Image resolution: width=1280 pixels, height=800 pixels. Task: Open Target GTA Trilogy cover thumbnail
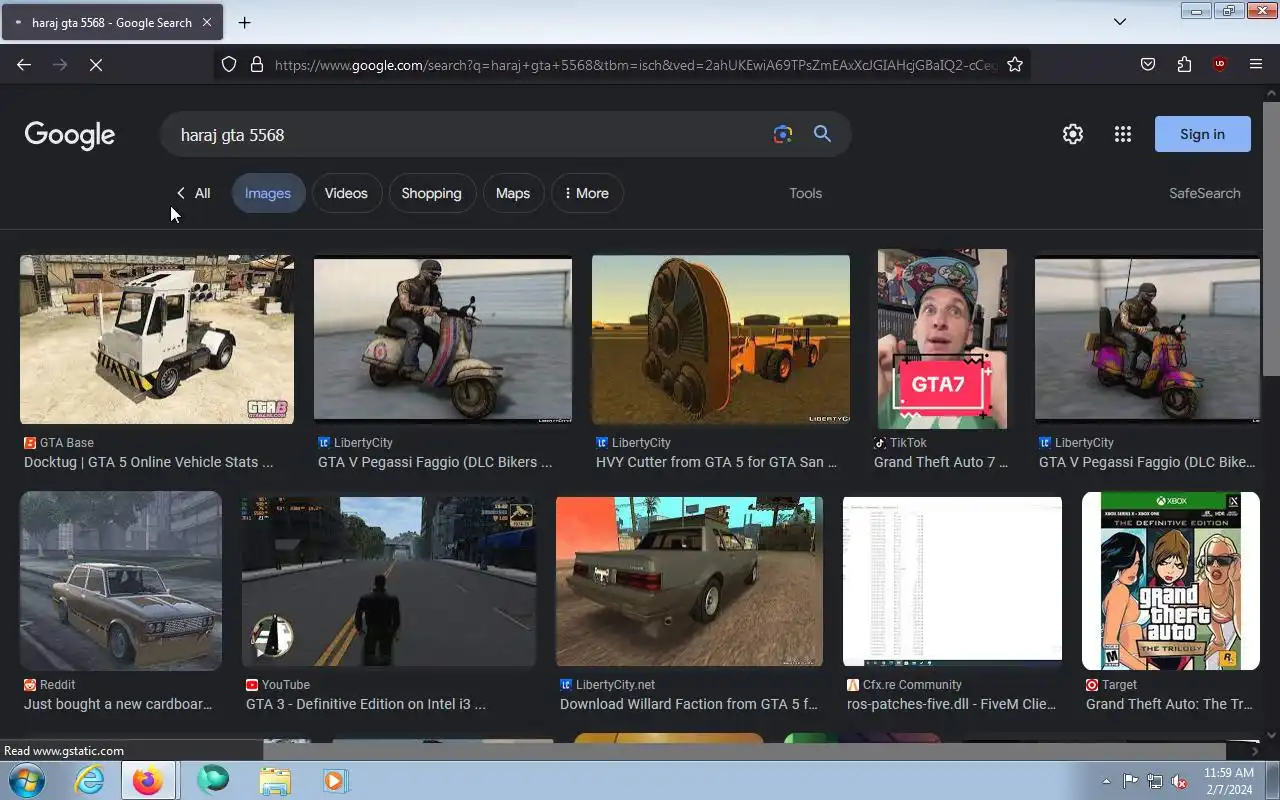pos(1171,580)
